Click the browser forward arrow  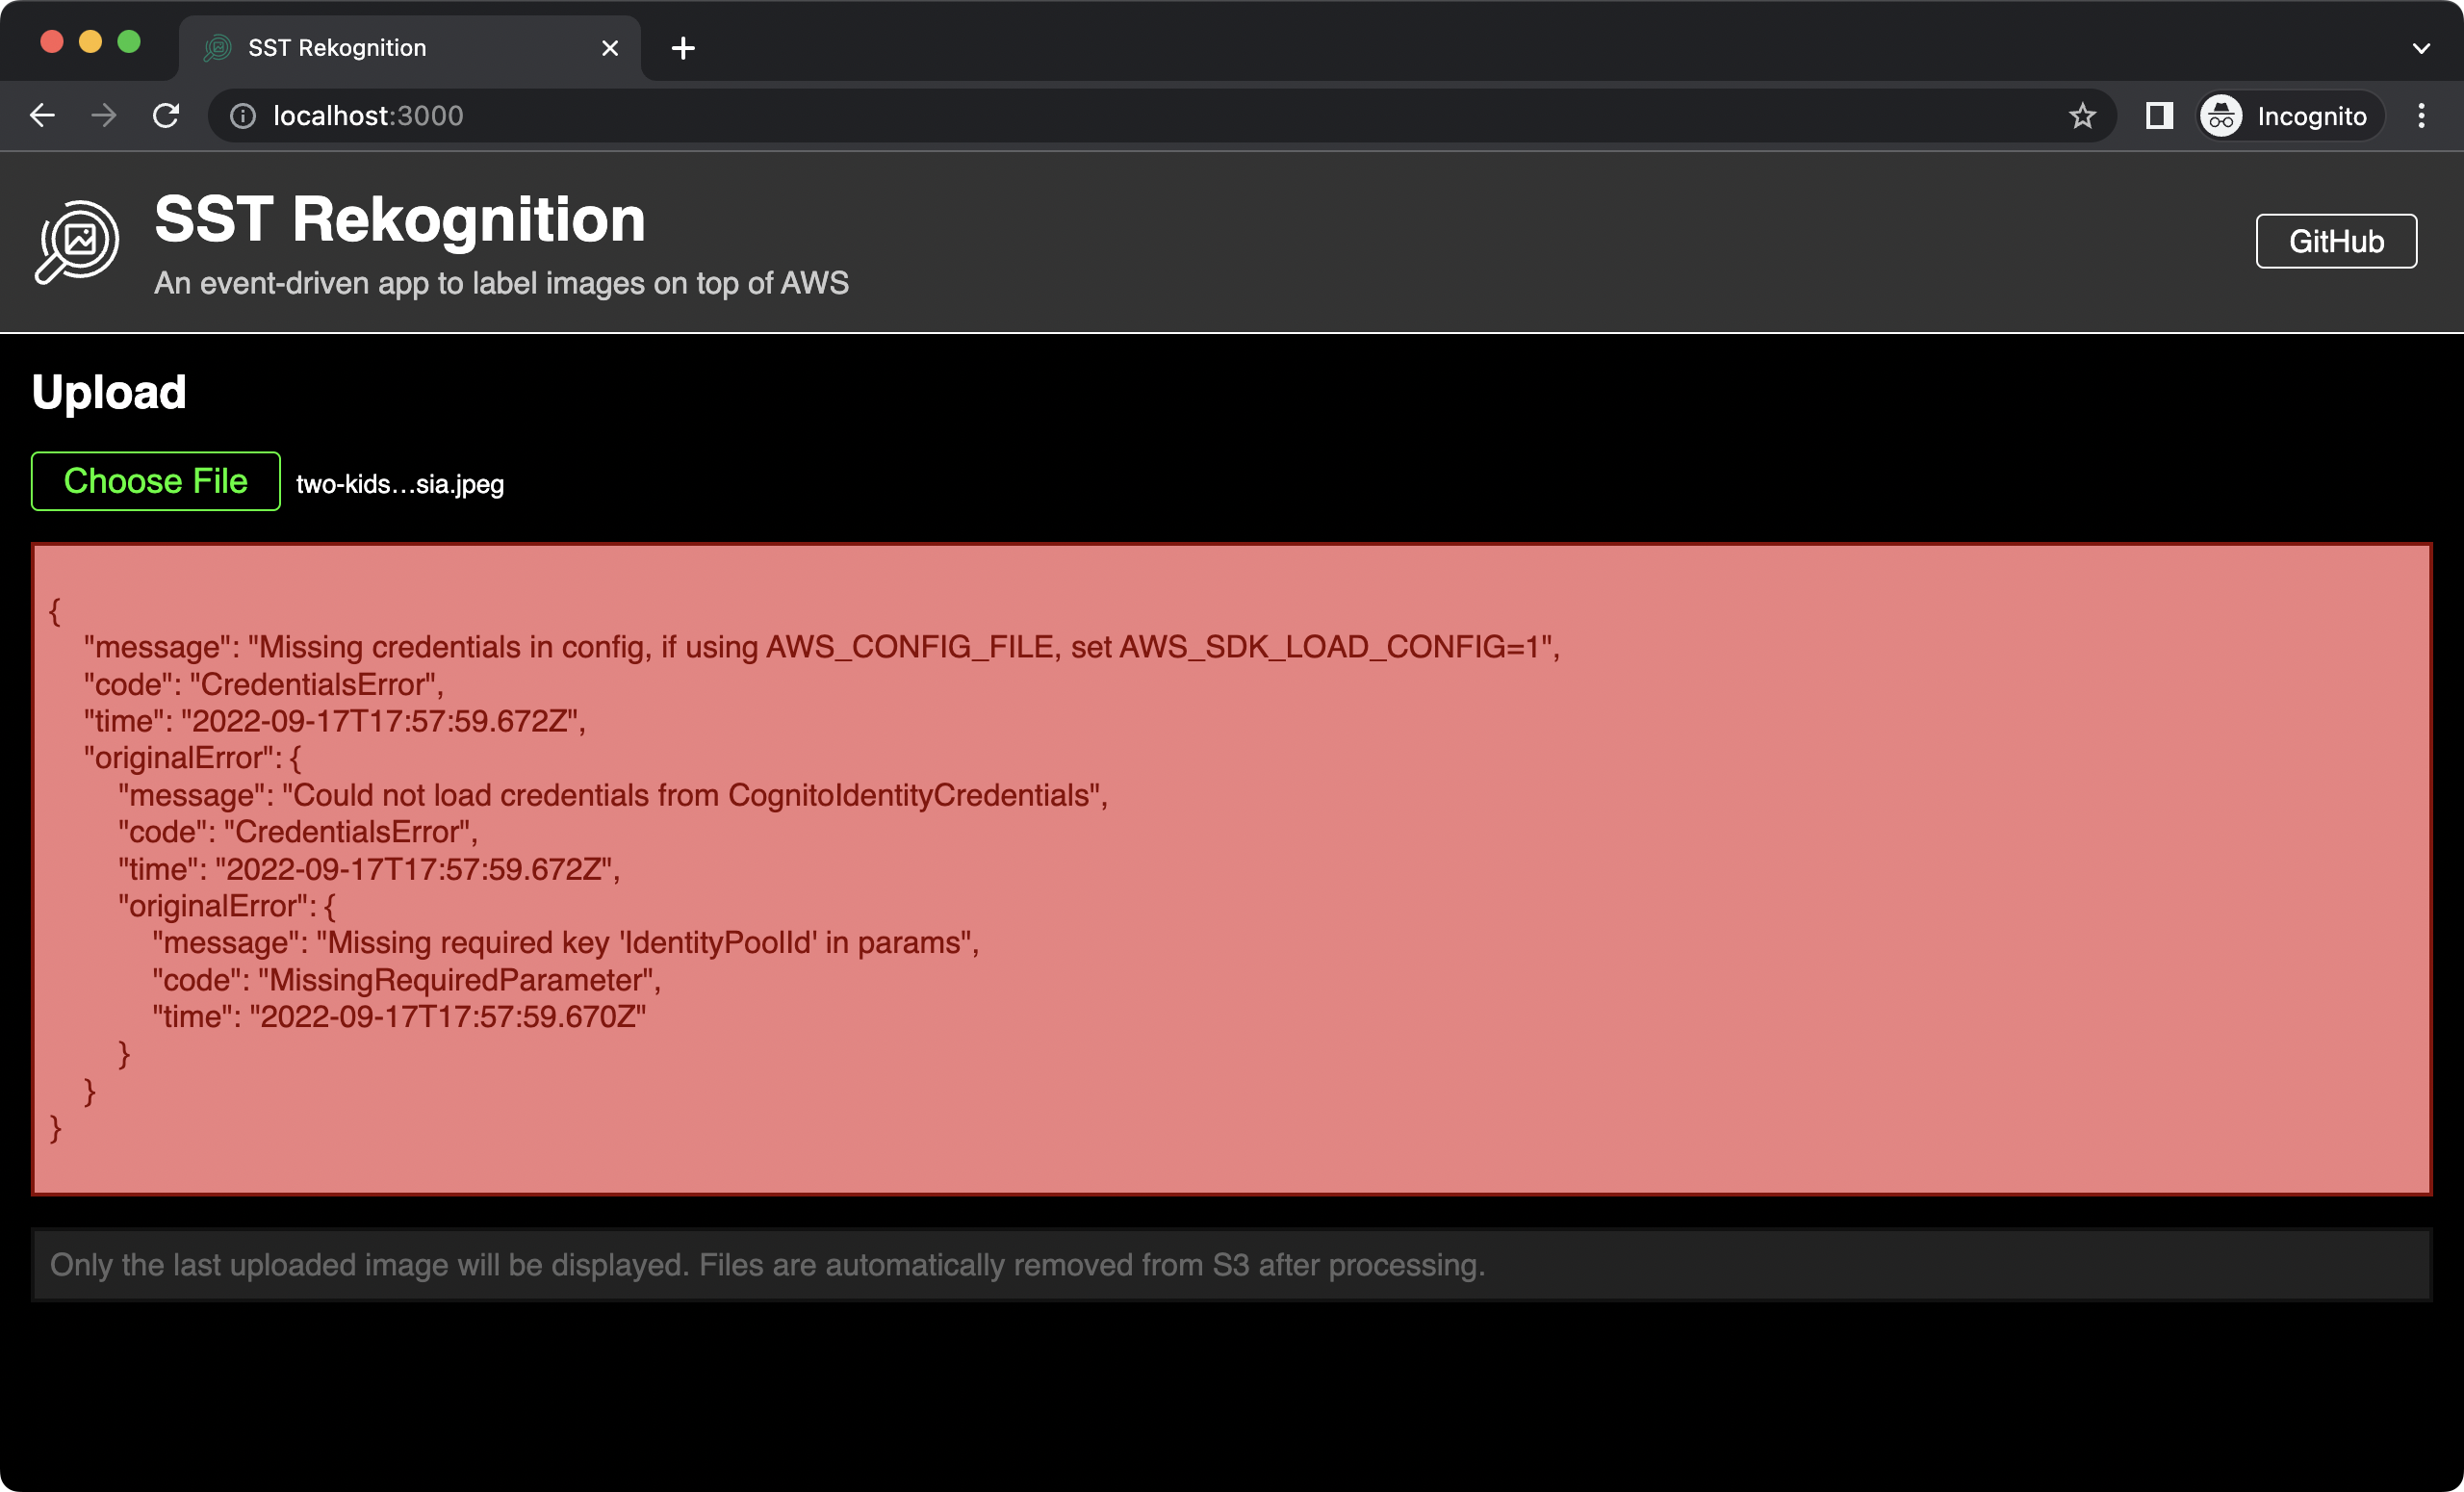coord(104,116)
